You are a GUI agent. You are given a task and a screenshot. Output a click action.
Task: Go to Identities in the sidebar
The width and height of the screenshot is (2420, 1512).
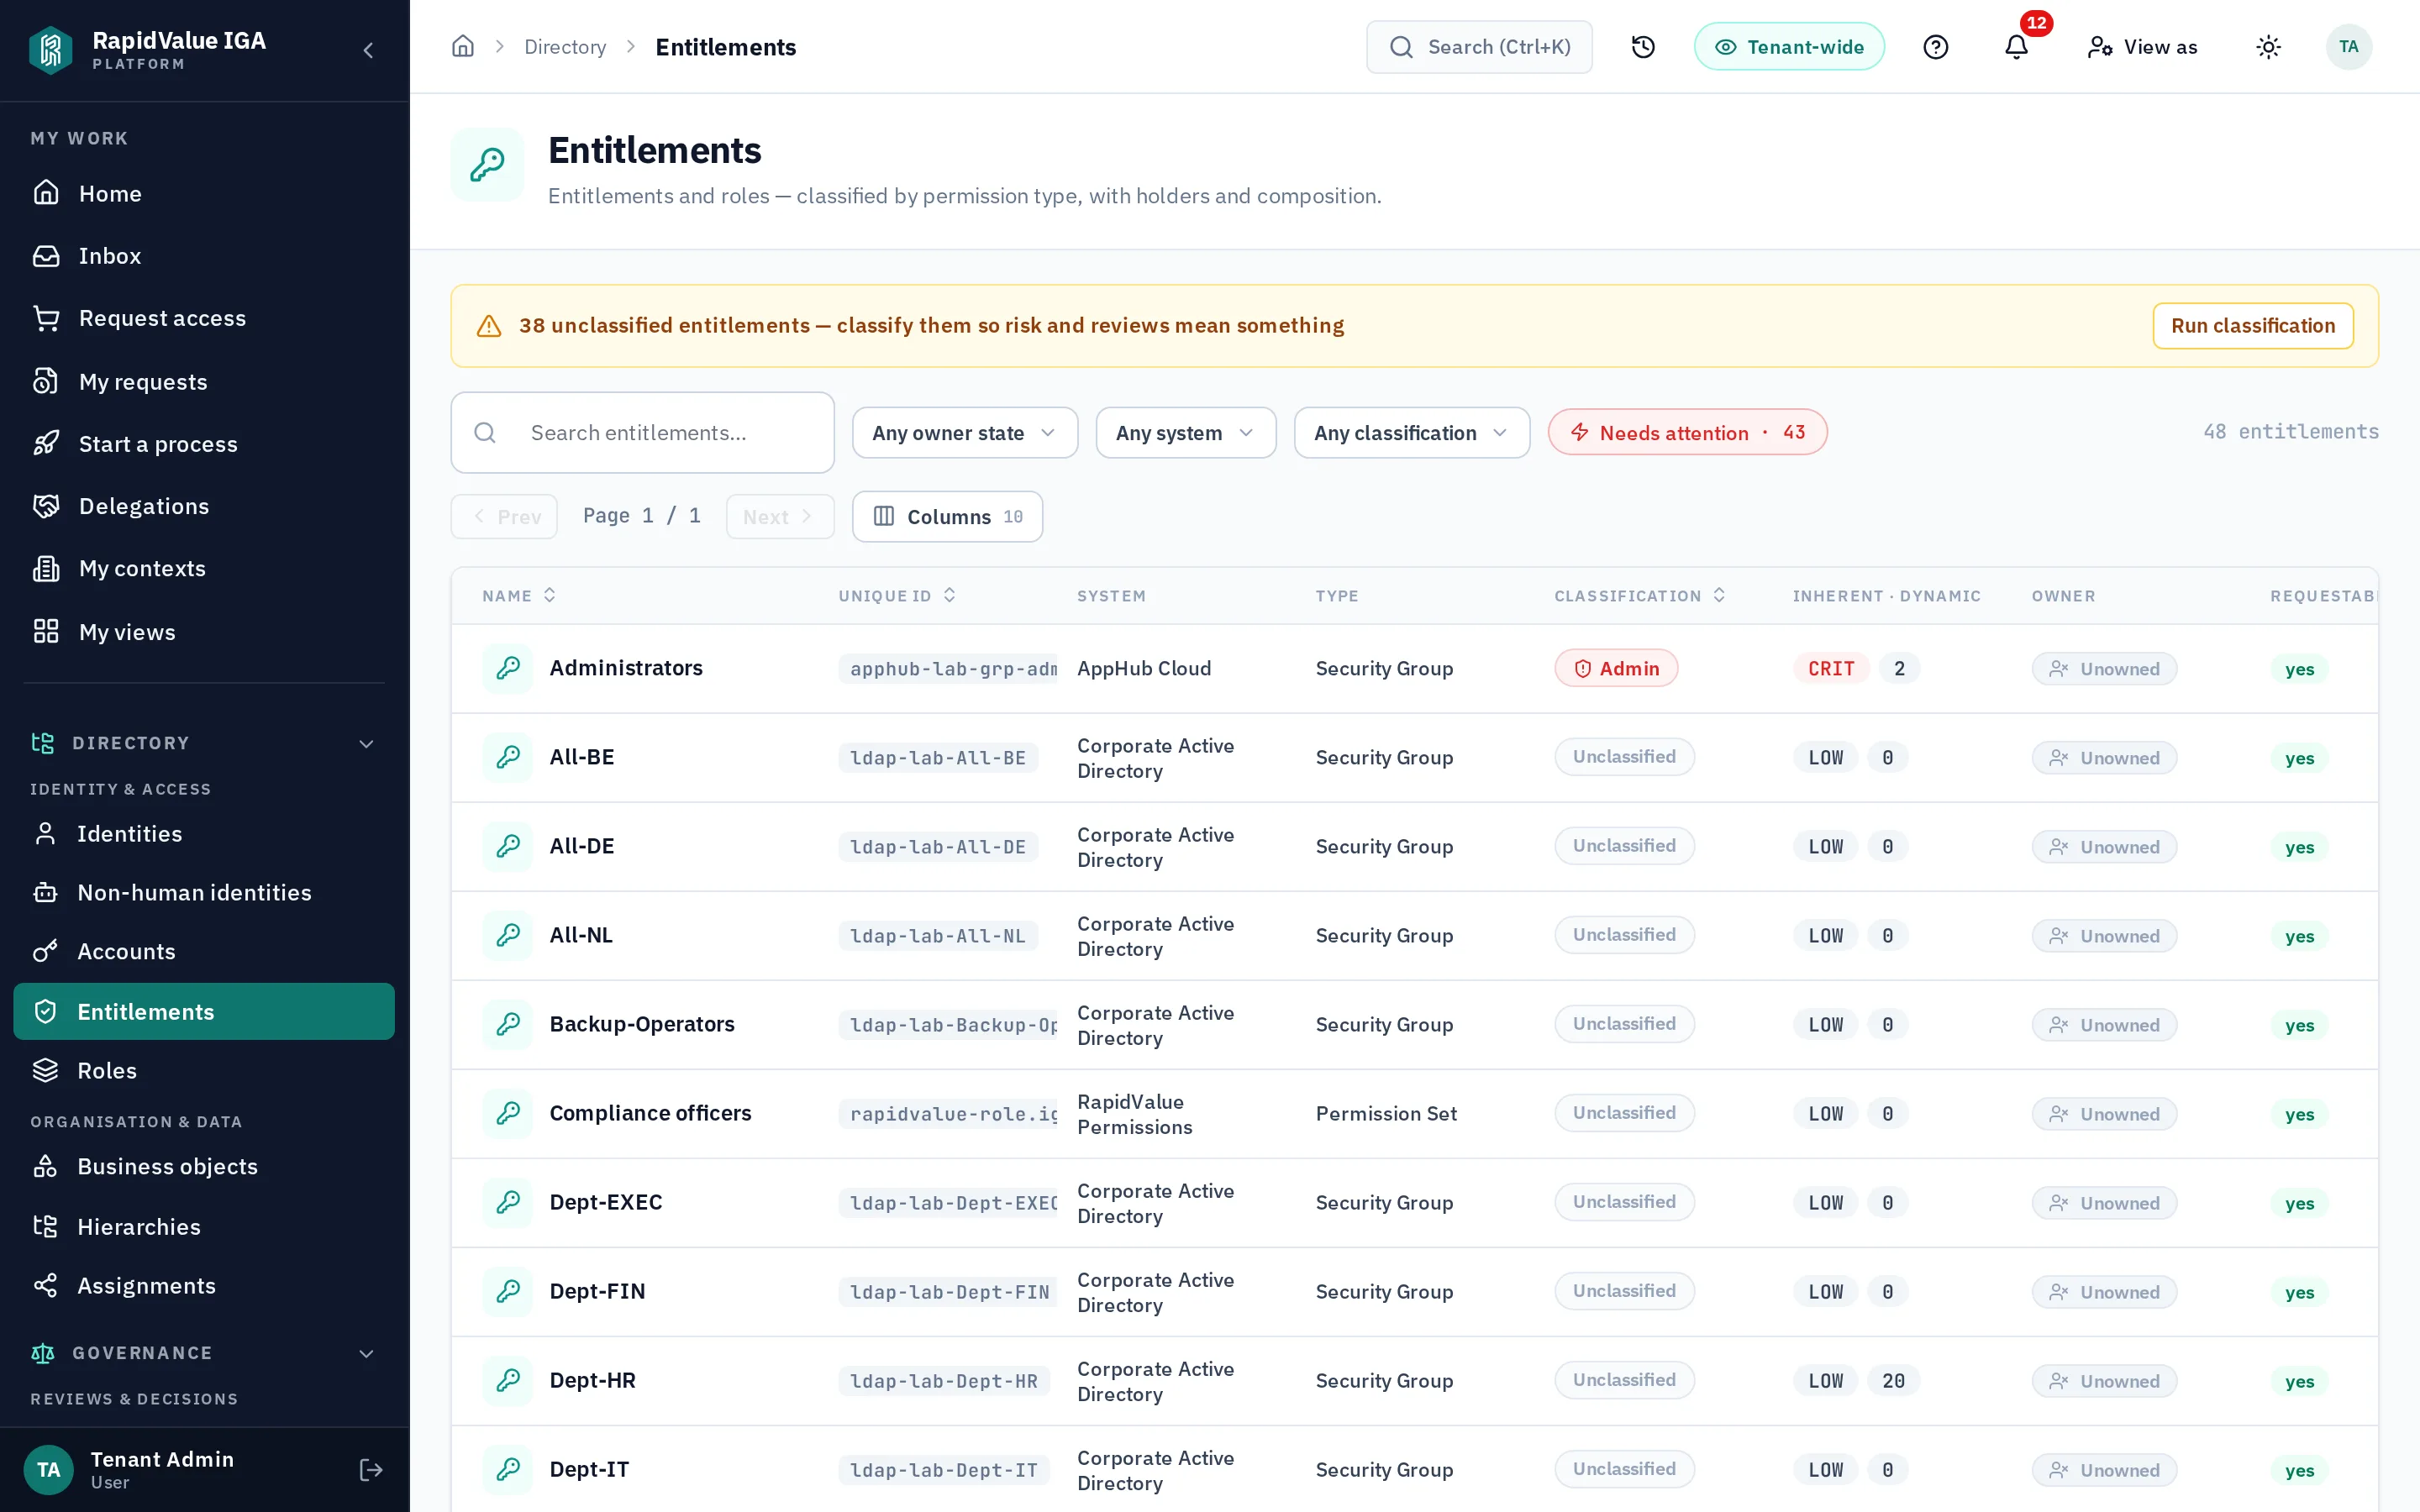click(x=204, y=833)
